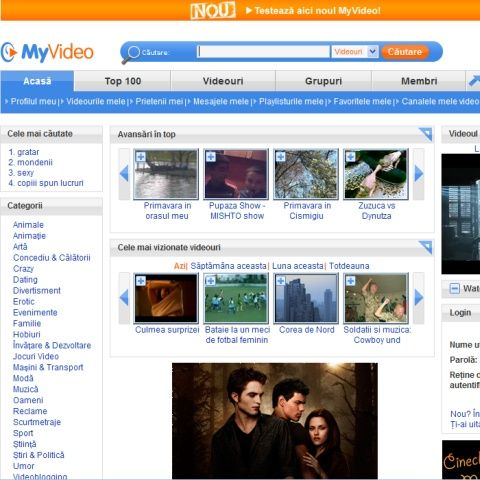Go to Playlisturile mele
The height and width of the screenshot is (480, 480).
click(291, 101)
